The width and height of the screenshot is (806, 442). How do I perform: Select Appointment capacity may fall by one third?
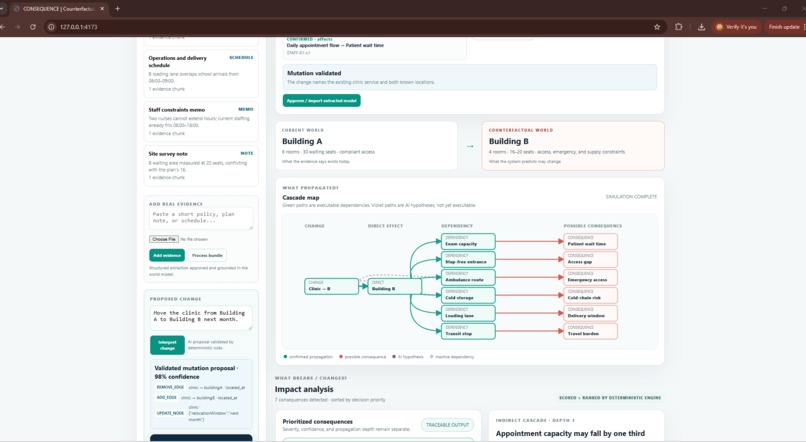tap(570, 433)
